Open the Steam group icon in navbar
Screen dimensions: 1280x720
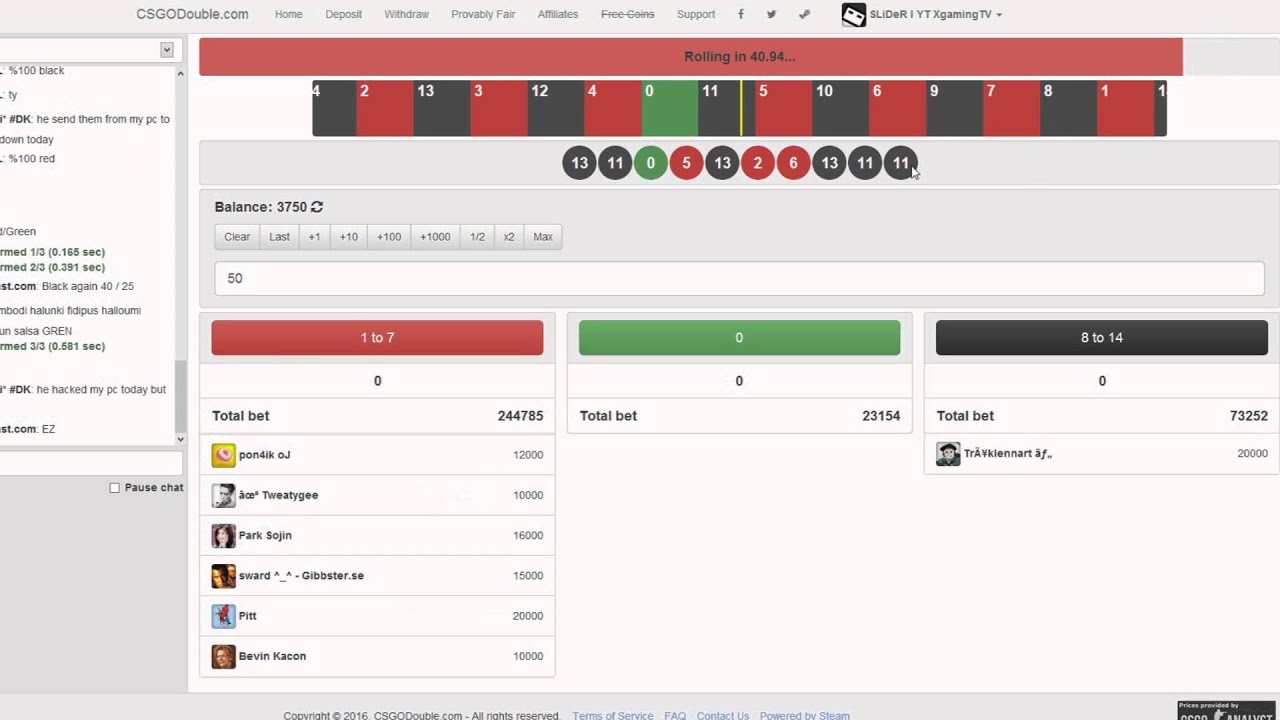coord(804,14)
